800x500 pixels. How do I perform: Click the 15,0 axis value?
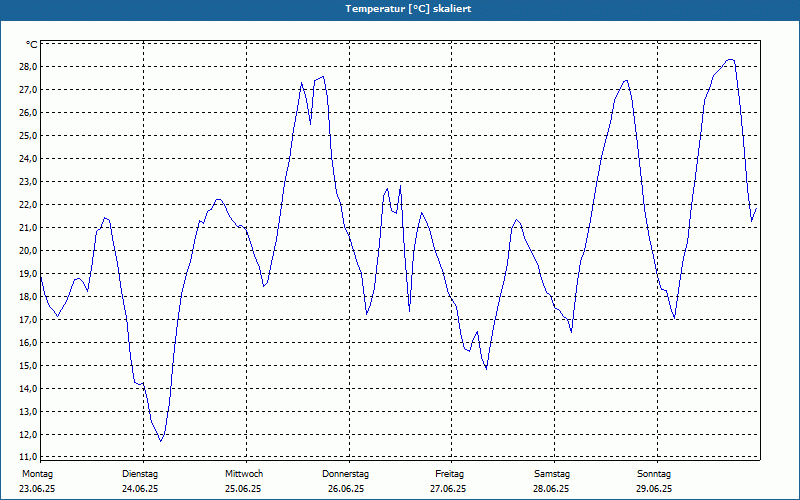[29, 366]
